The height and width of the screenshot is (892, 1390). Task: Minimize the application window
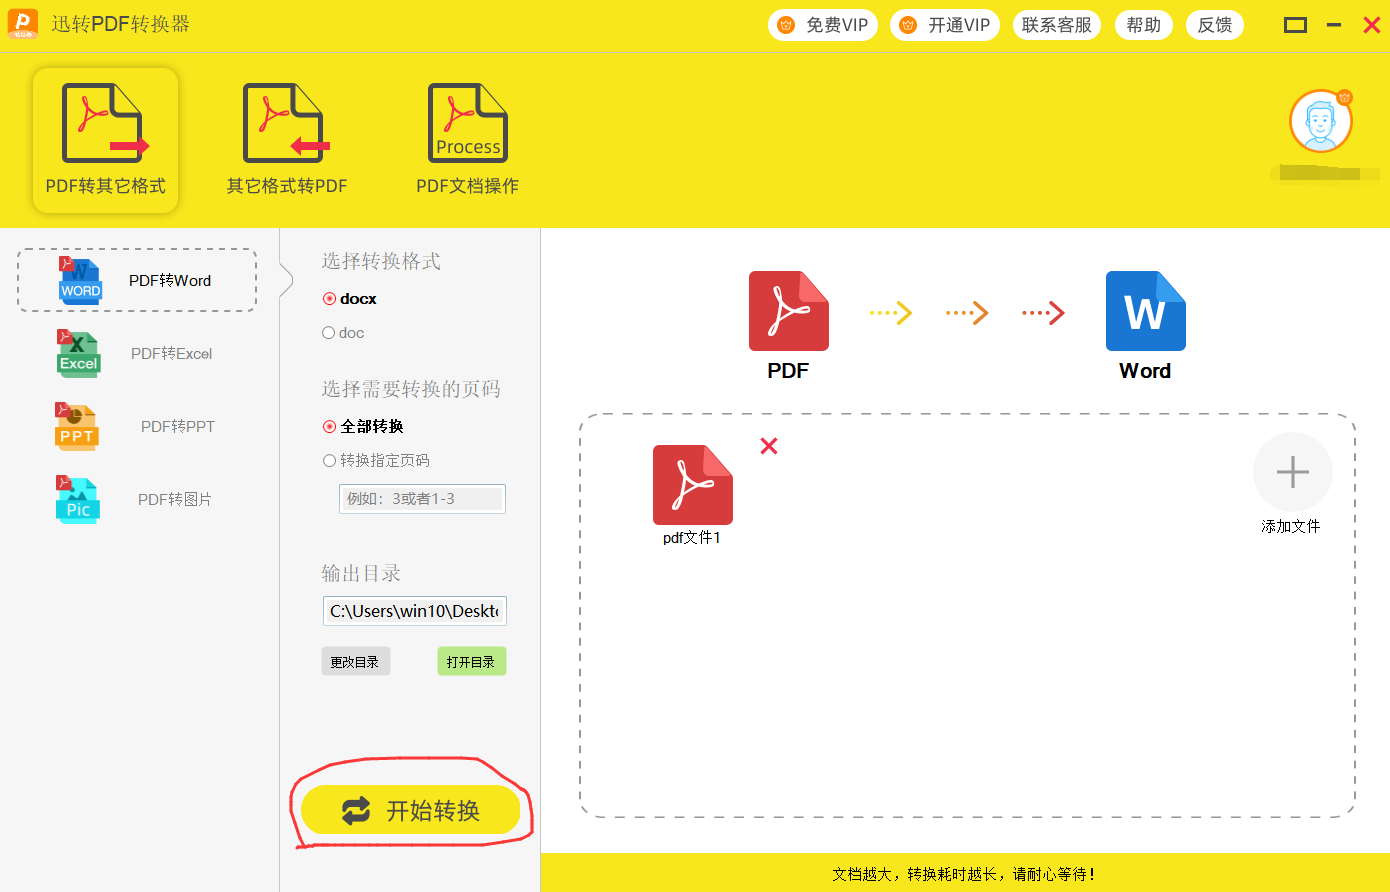pos(1334,25)
